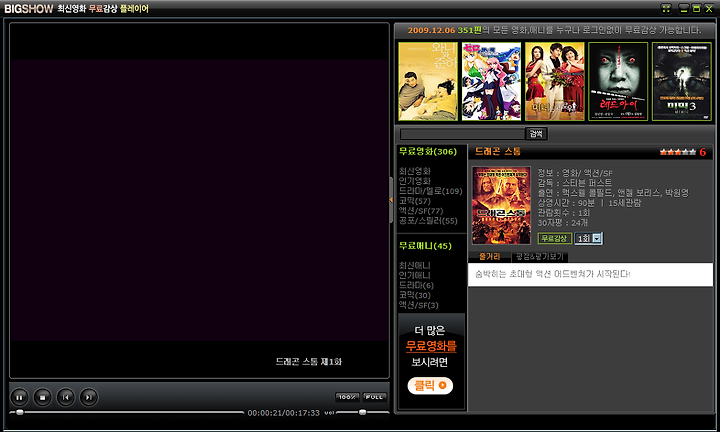The image size is (720, 432).
Task: Open the 1회 episode dropdown
Action: tap(589, 238)
